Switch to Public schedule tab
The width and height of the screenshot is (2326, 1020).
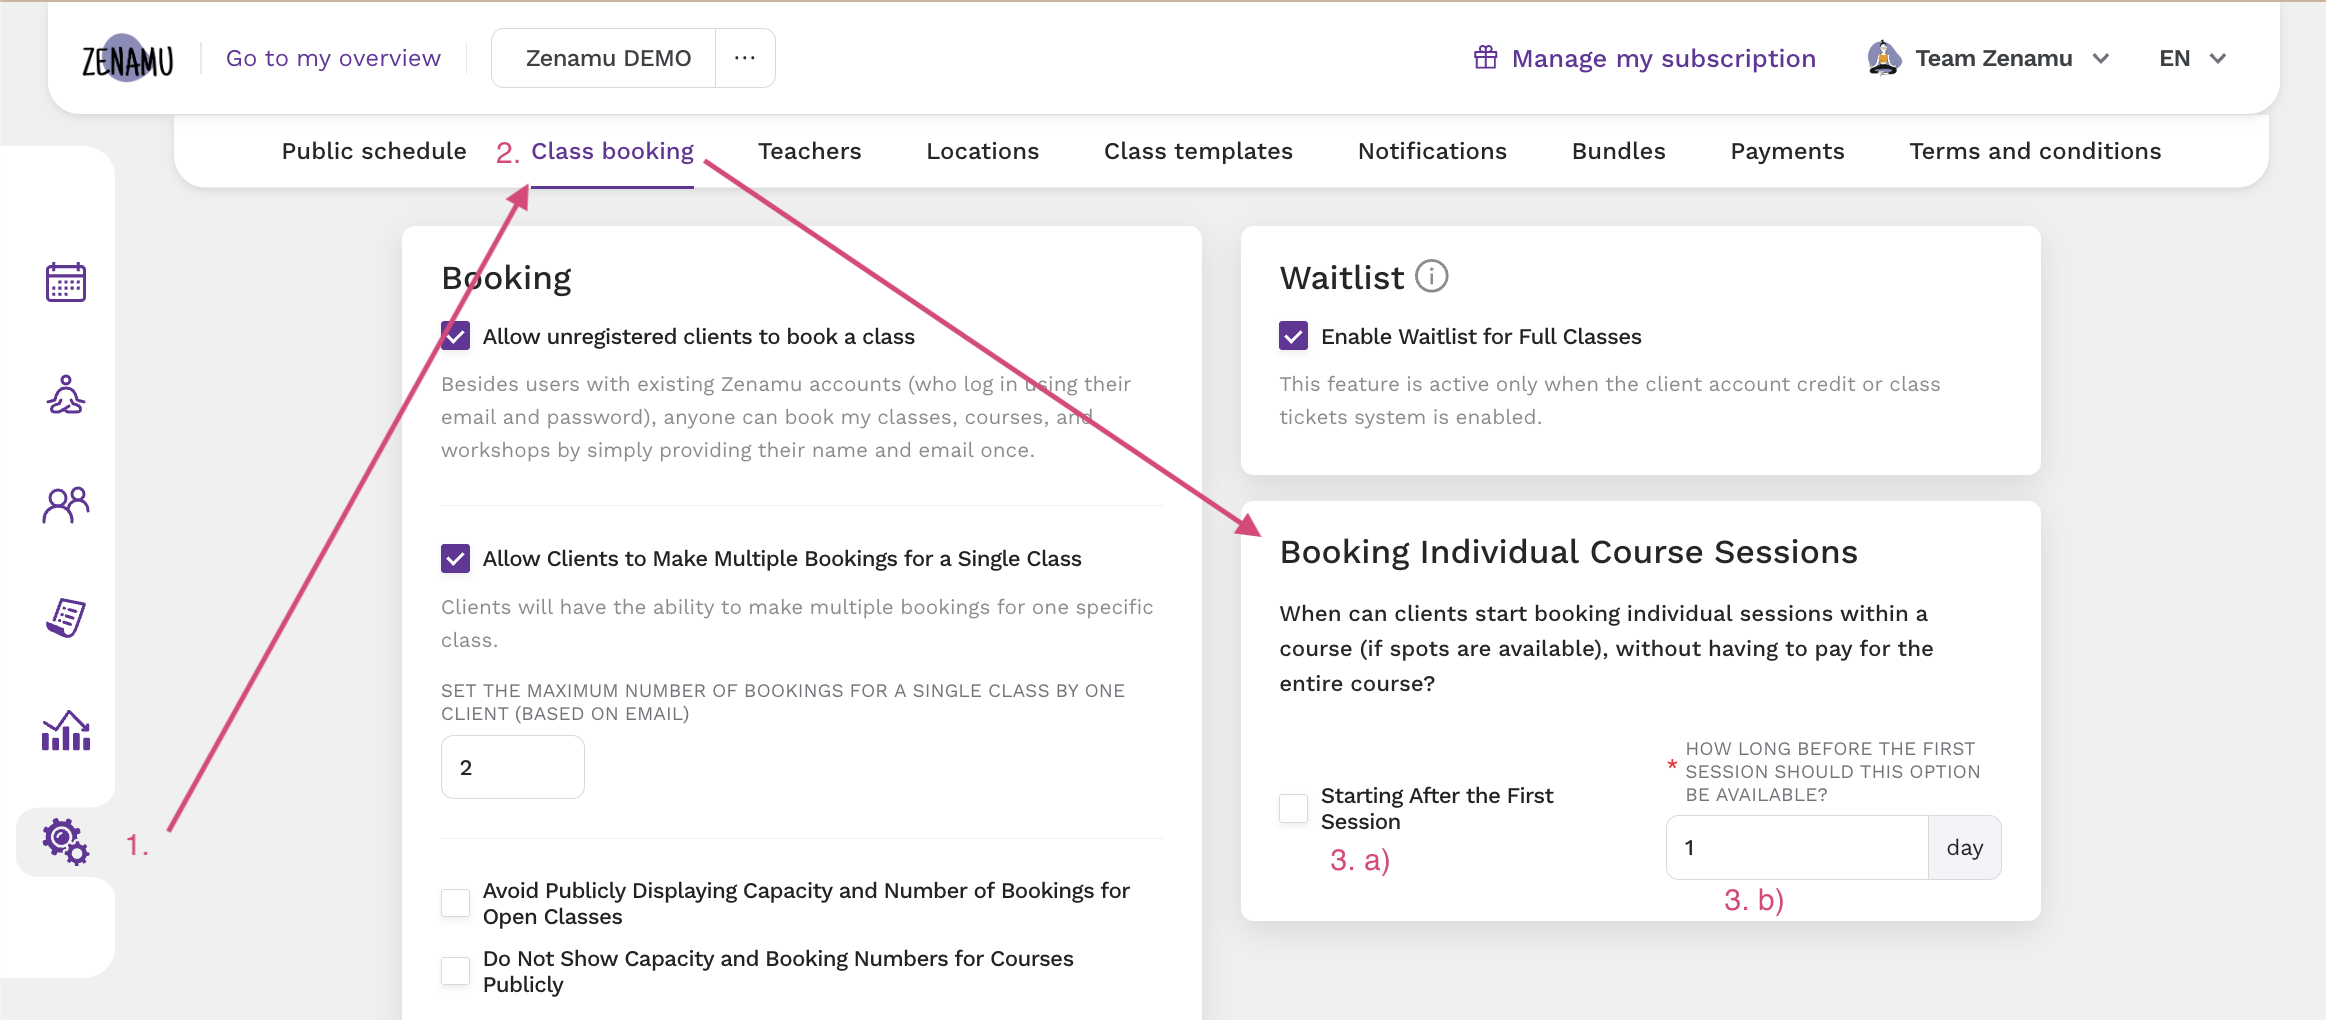click(x=374, y=151)
